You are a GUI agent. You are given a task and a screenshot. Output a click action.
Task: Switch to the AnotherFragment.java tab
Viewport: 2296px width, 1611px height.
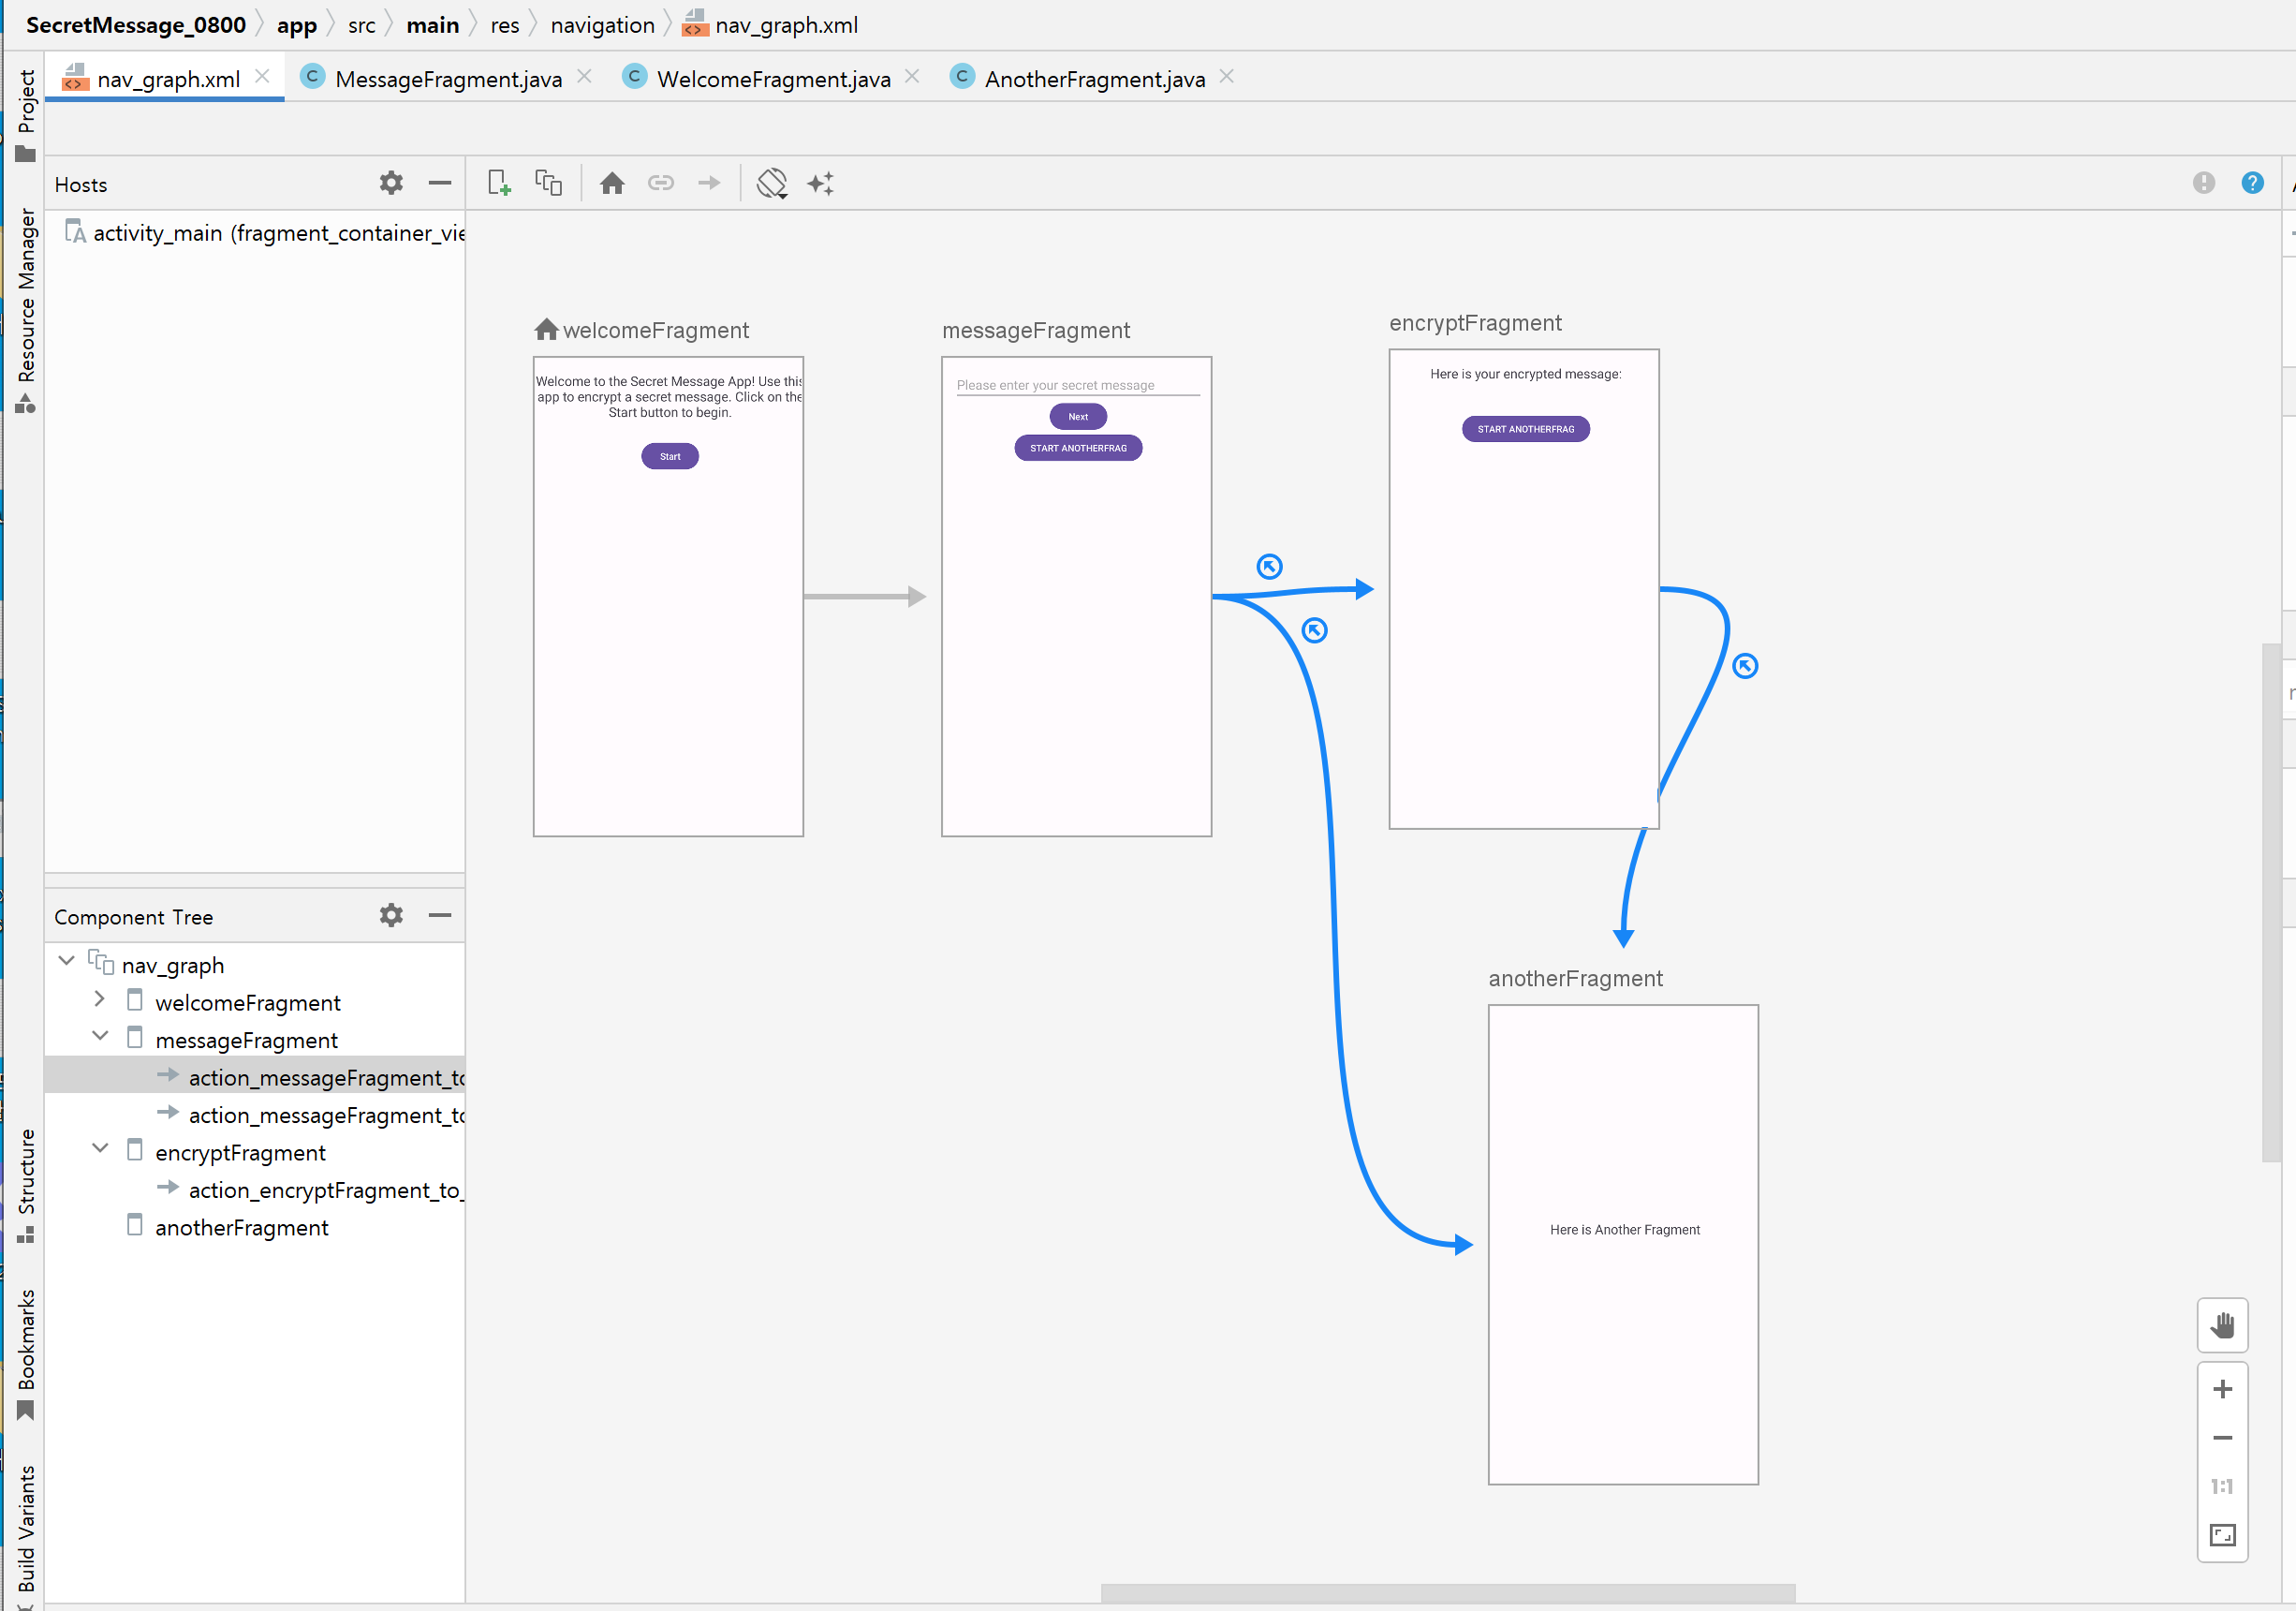(1094, 79)
